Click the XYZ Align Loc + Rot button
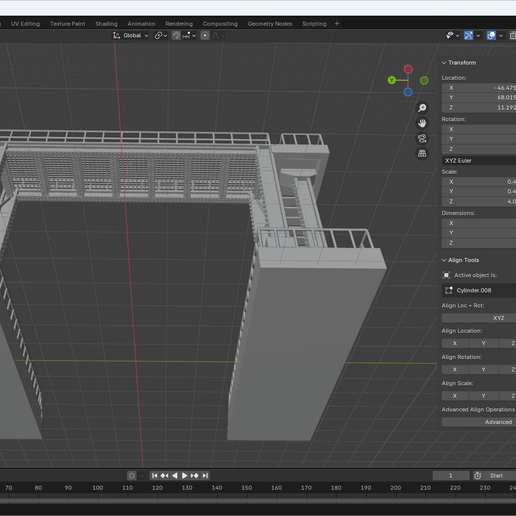The width and height of the screenshot is (516, 516). coord(479,318)
